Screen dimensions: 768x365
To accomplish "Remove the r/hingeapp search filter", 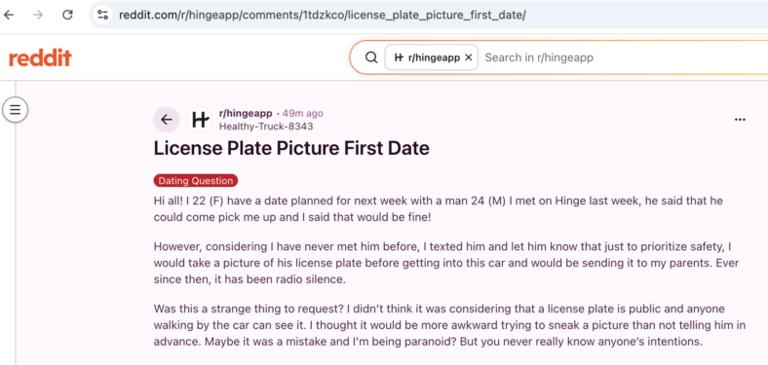I will coord(468,57).
